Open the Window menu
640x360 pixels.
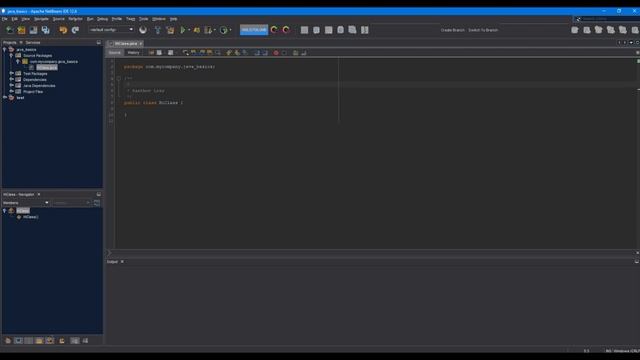pyautogui.click(x=159, y=19)
